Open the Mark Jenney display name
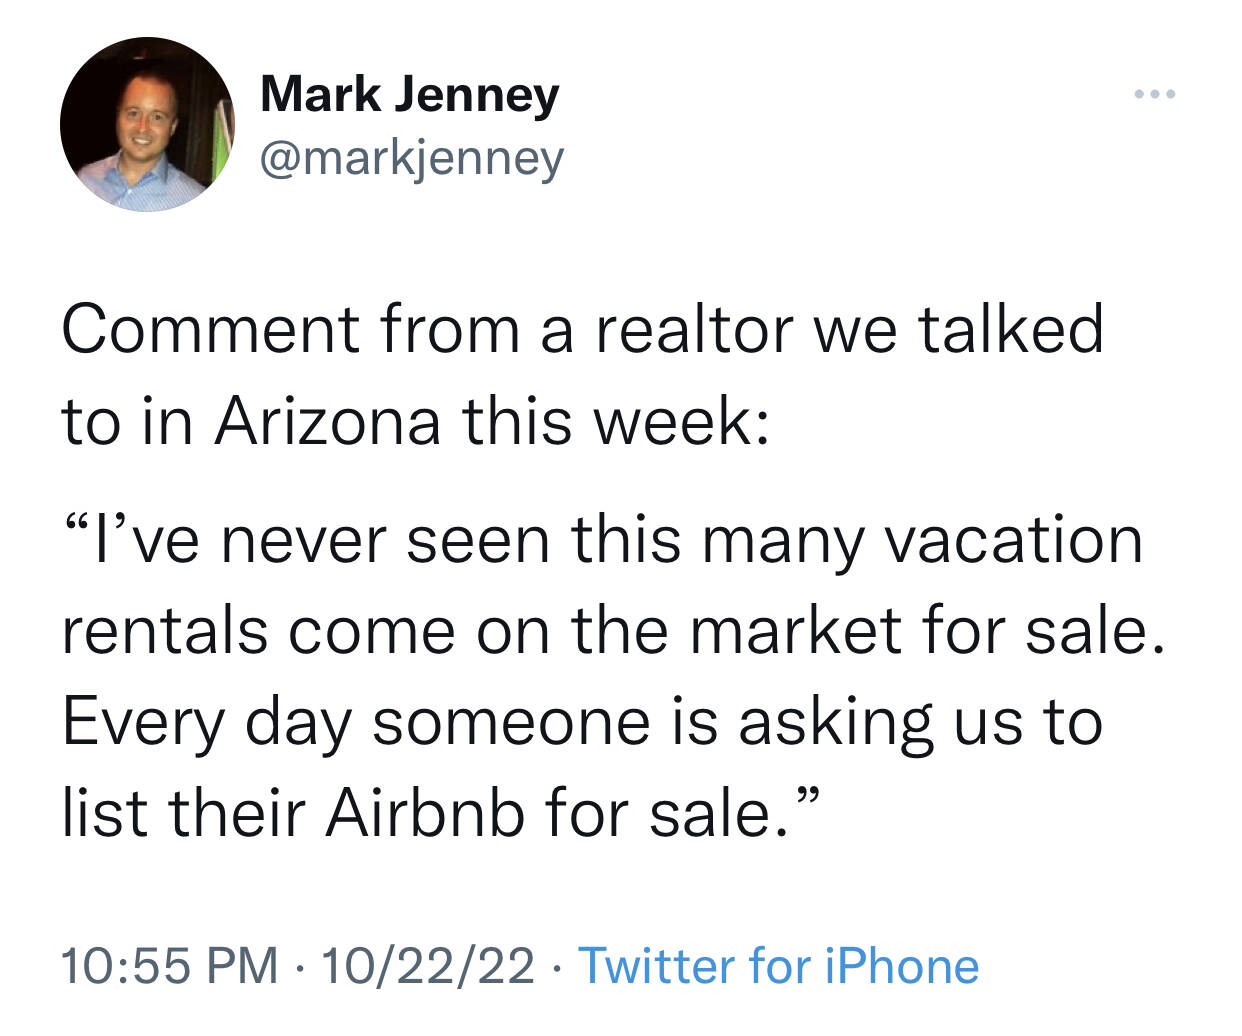This screenshot has width=1242, height=1036. tap(409, 97)
